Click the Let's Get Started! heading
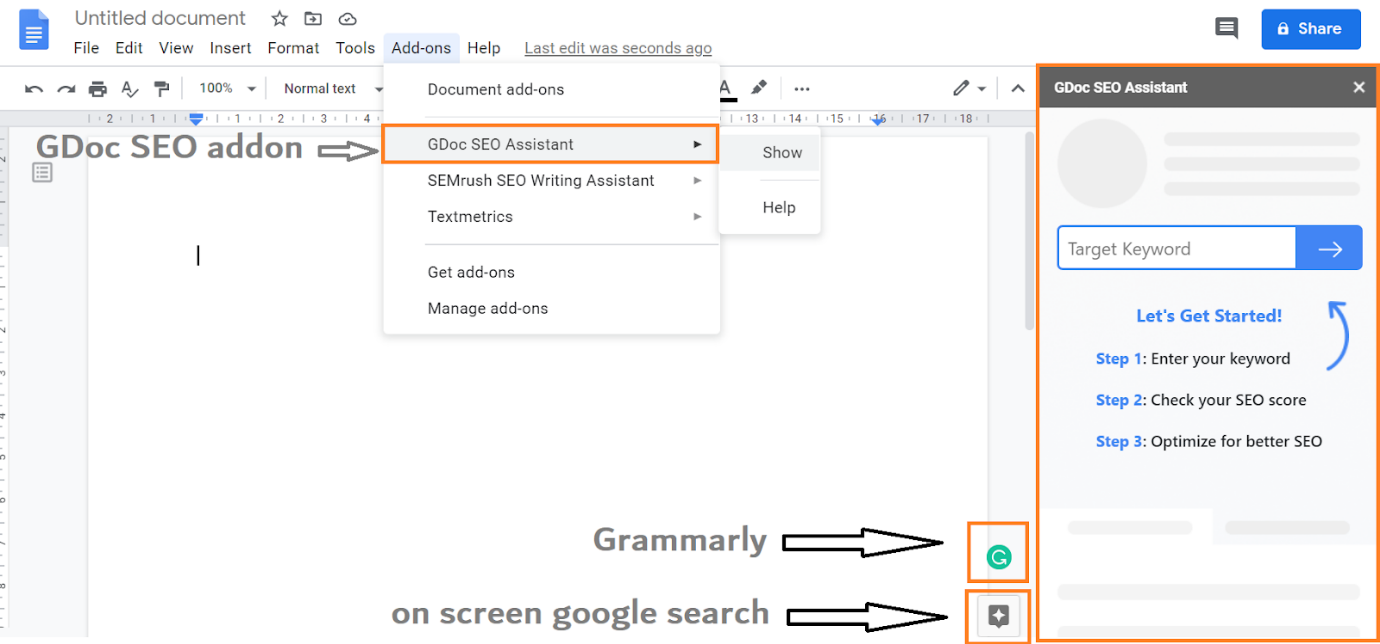1380x644 pixels. point(1209,316)
